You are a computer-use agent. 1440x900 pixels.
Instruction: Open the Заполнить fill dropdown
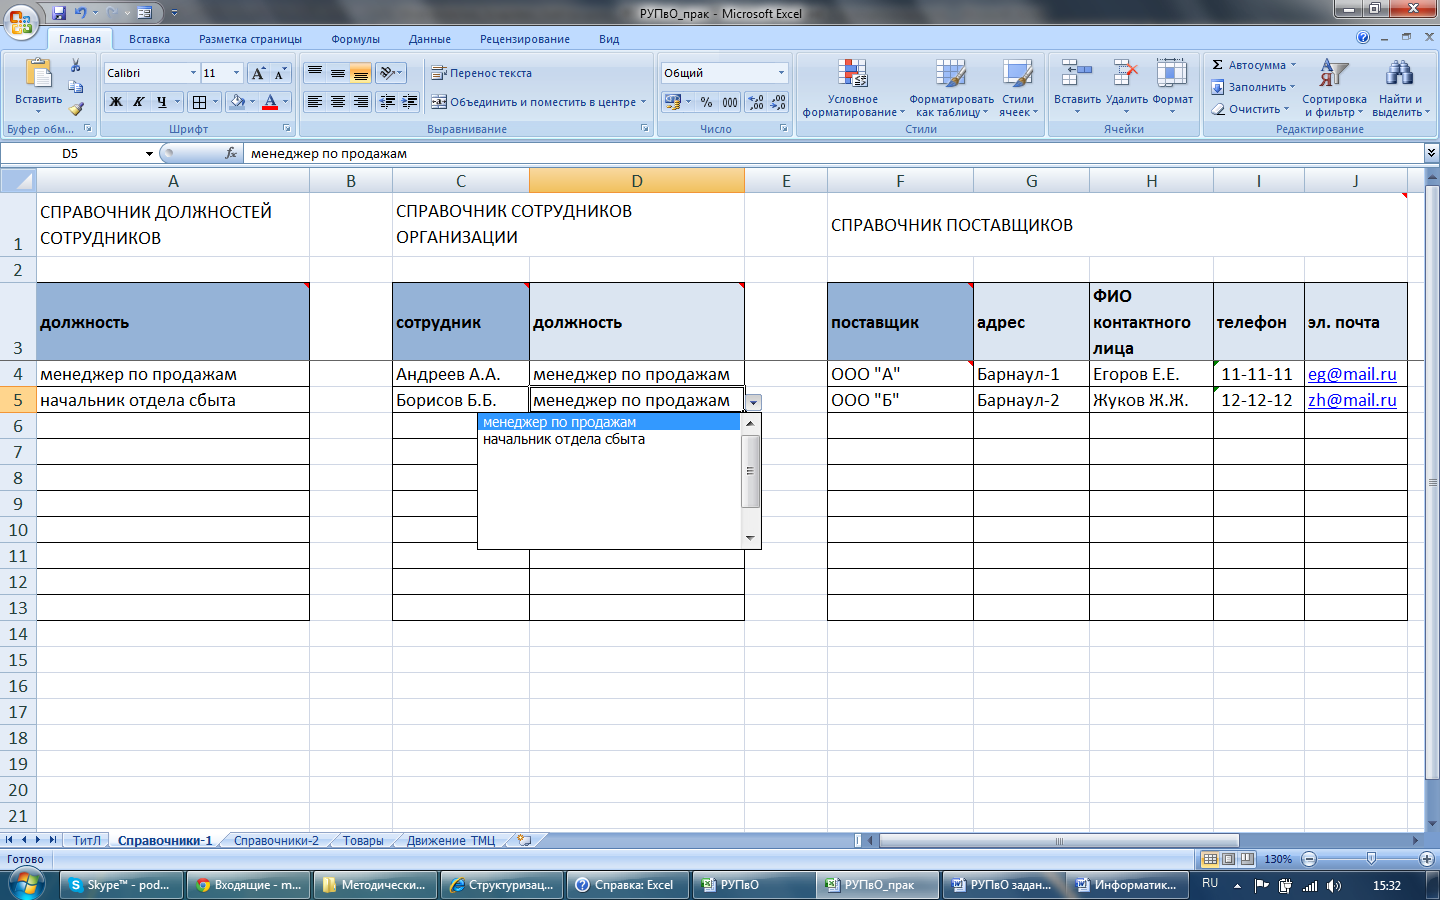(x=1292, y=87)
